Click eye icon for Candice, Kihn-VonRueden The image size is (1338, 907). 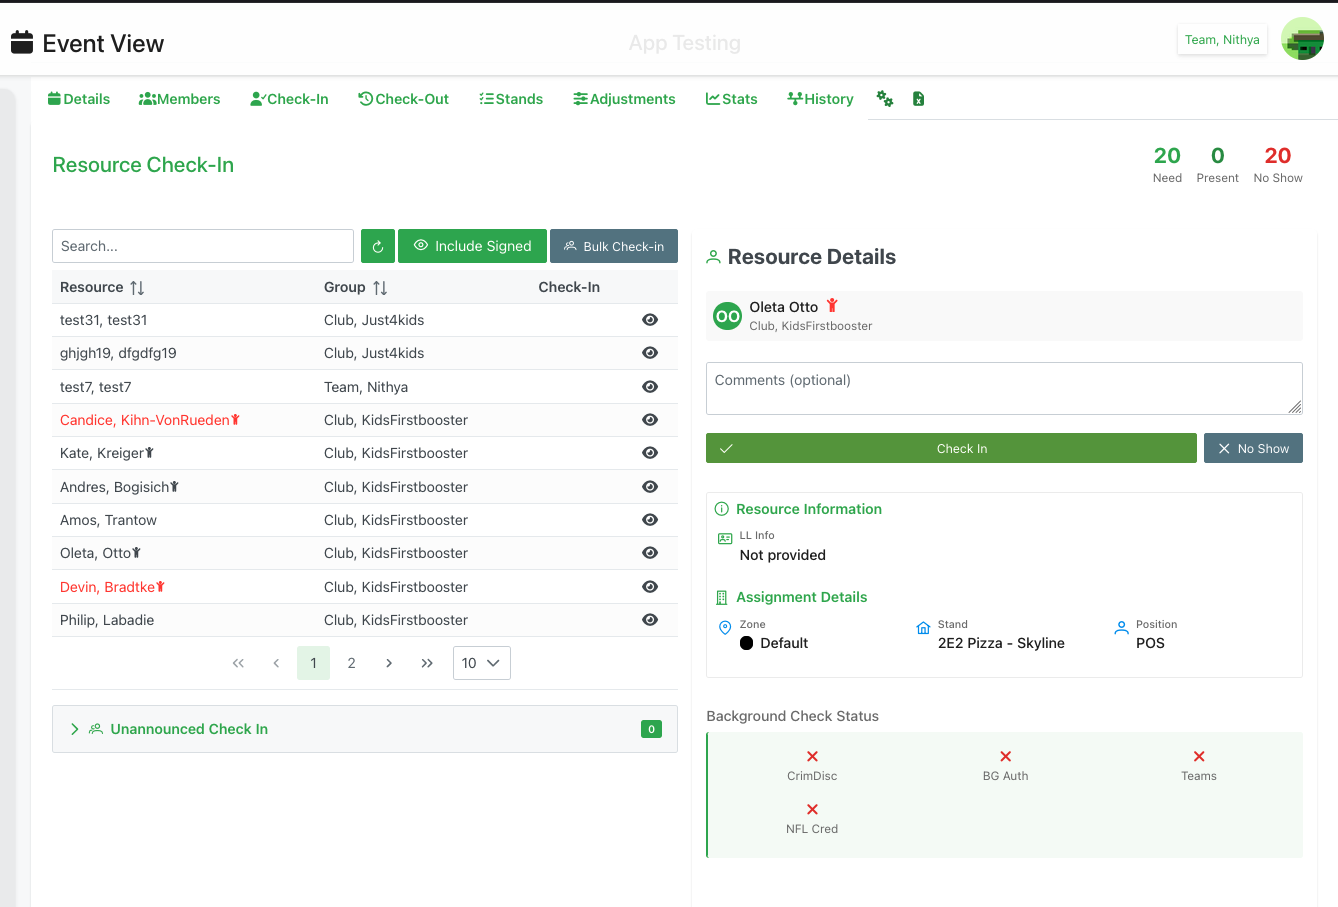[650, 420]
